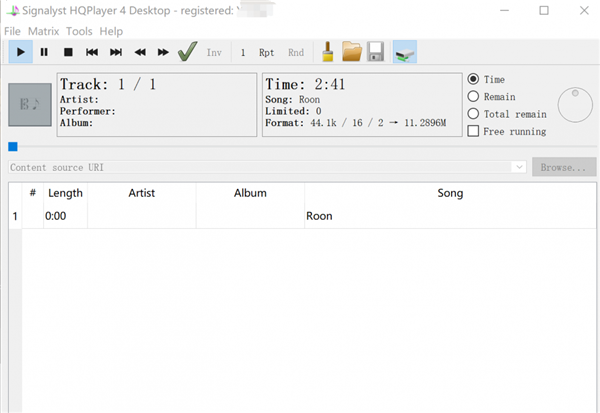The image size is (600, 413).
Task: Stop playback with the Stop button
Action: [x=68, y=52]
